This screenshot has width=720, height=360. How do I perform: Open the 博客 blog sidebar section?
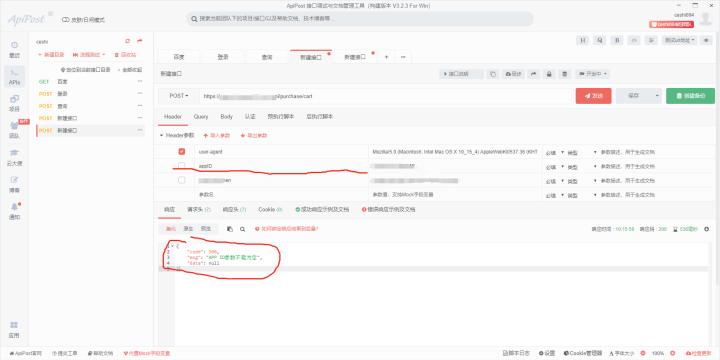click(x=14, y=185)
